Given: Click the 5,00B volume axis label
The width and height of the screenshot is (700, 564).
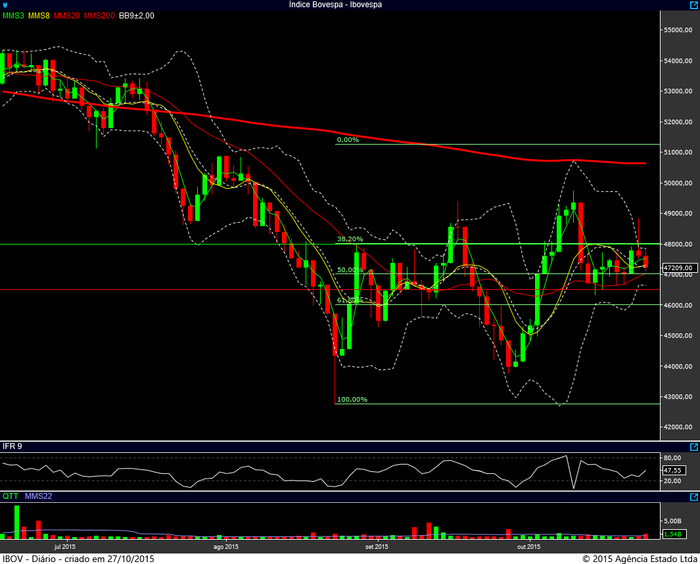Looking at the screenshot, I should pos(672,521).
